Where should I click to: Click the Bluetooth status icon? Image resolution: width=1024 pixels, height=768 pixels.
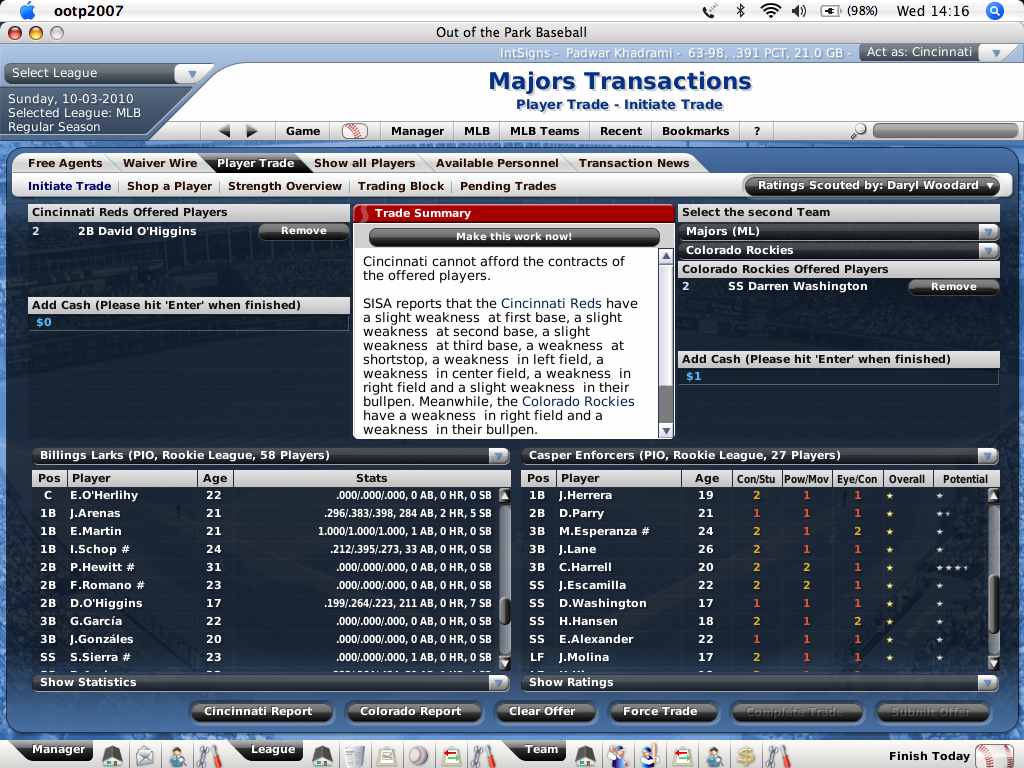pos(741,11)
